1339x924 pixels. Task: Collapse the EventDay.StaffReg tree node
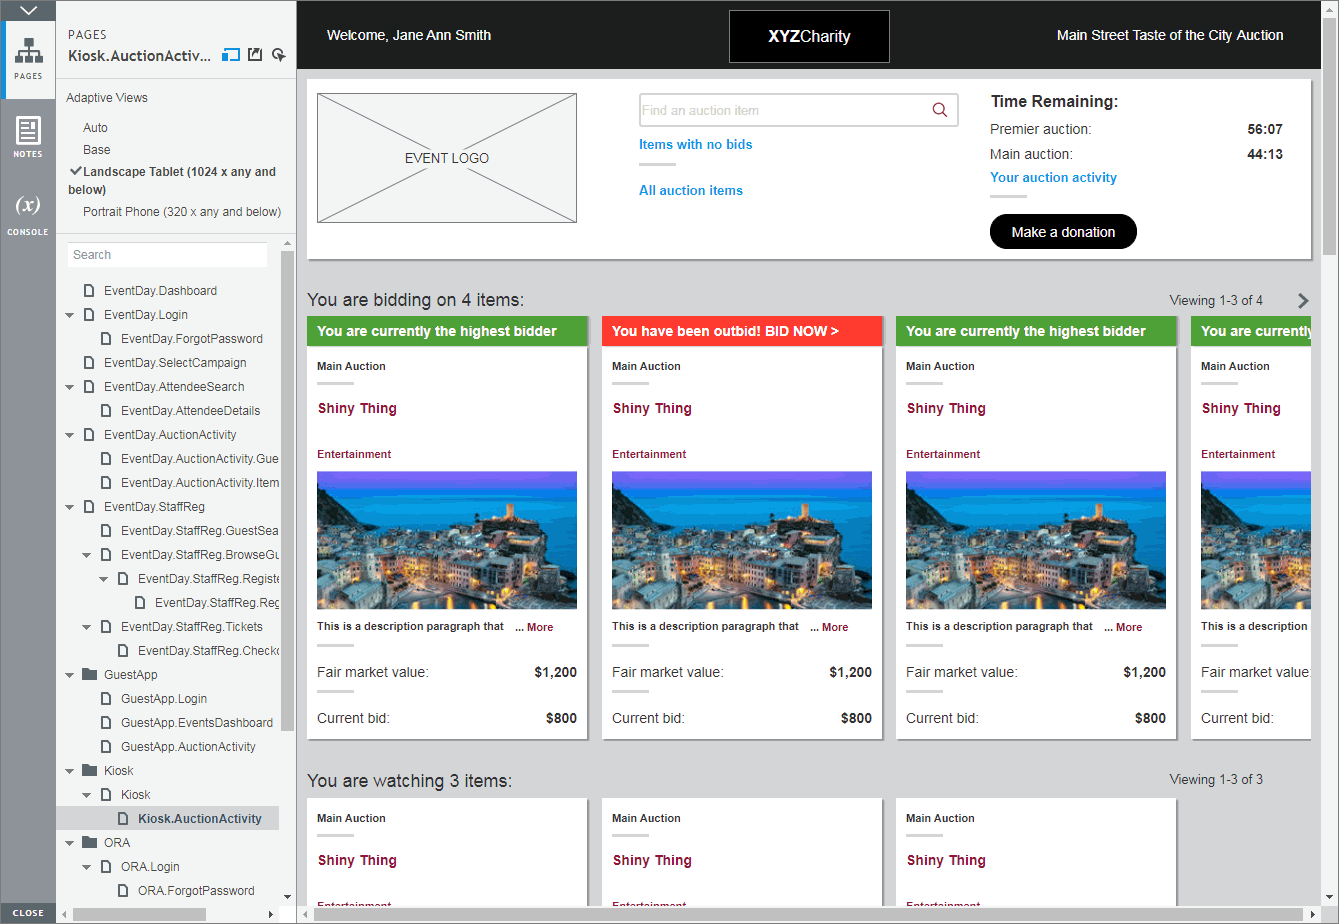click(x=70, y=507)
